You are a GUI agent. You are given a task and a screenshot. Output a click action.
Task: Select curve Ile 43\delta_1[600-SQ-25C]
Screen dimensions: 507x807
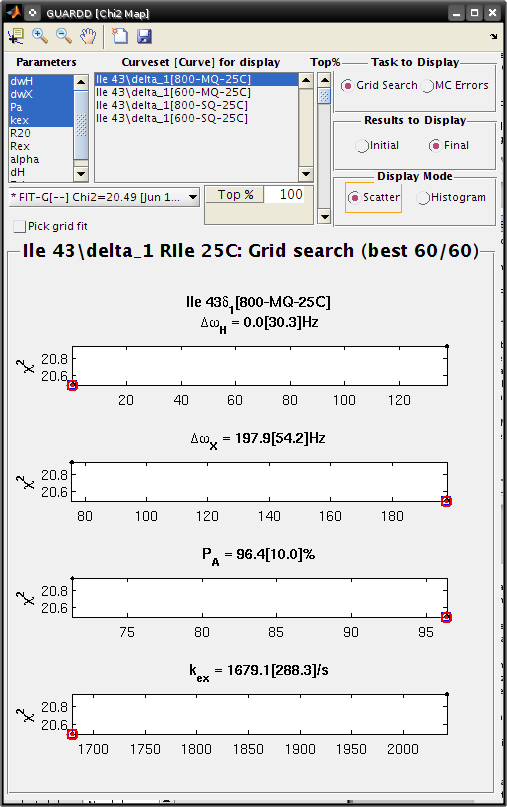click(196, 118)
